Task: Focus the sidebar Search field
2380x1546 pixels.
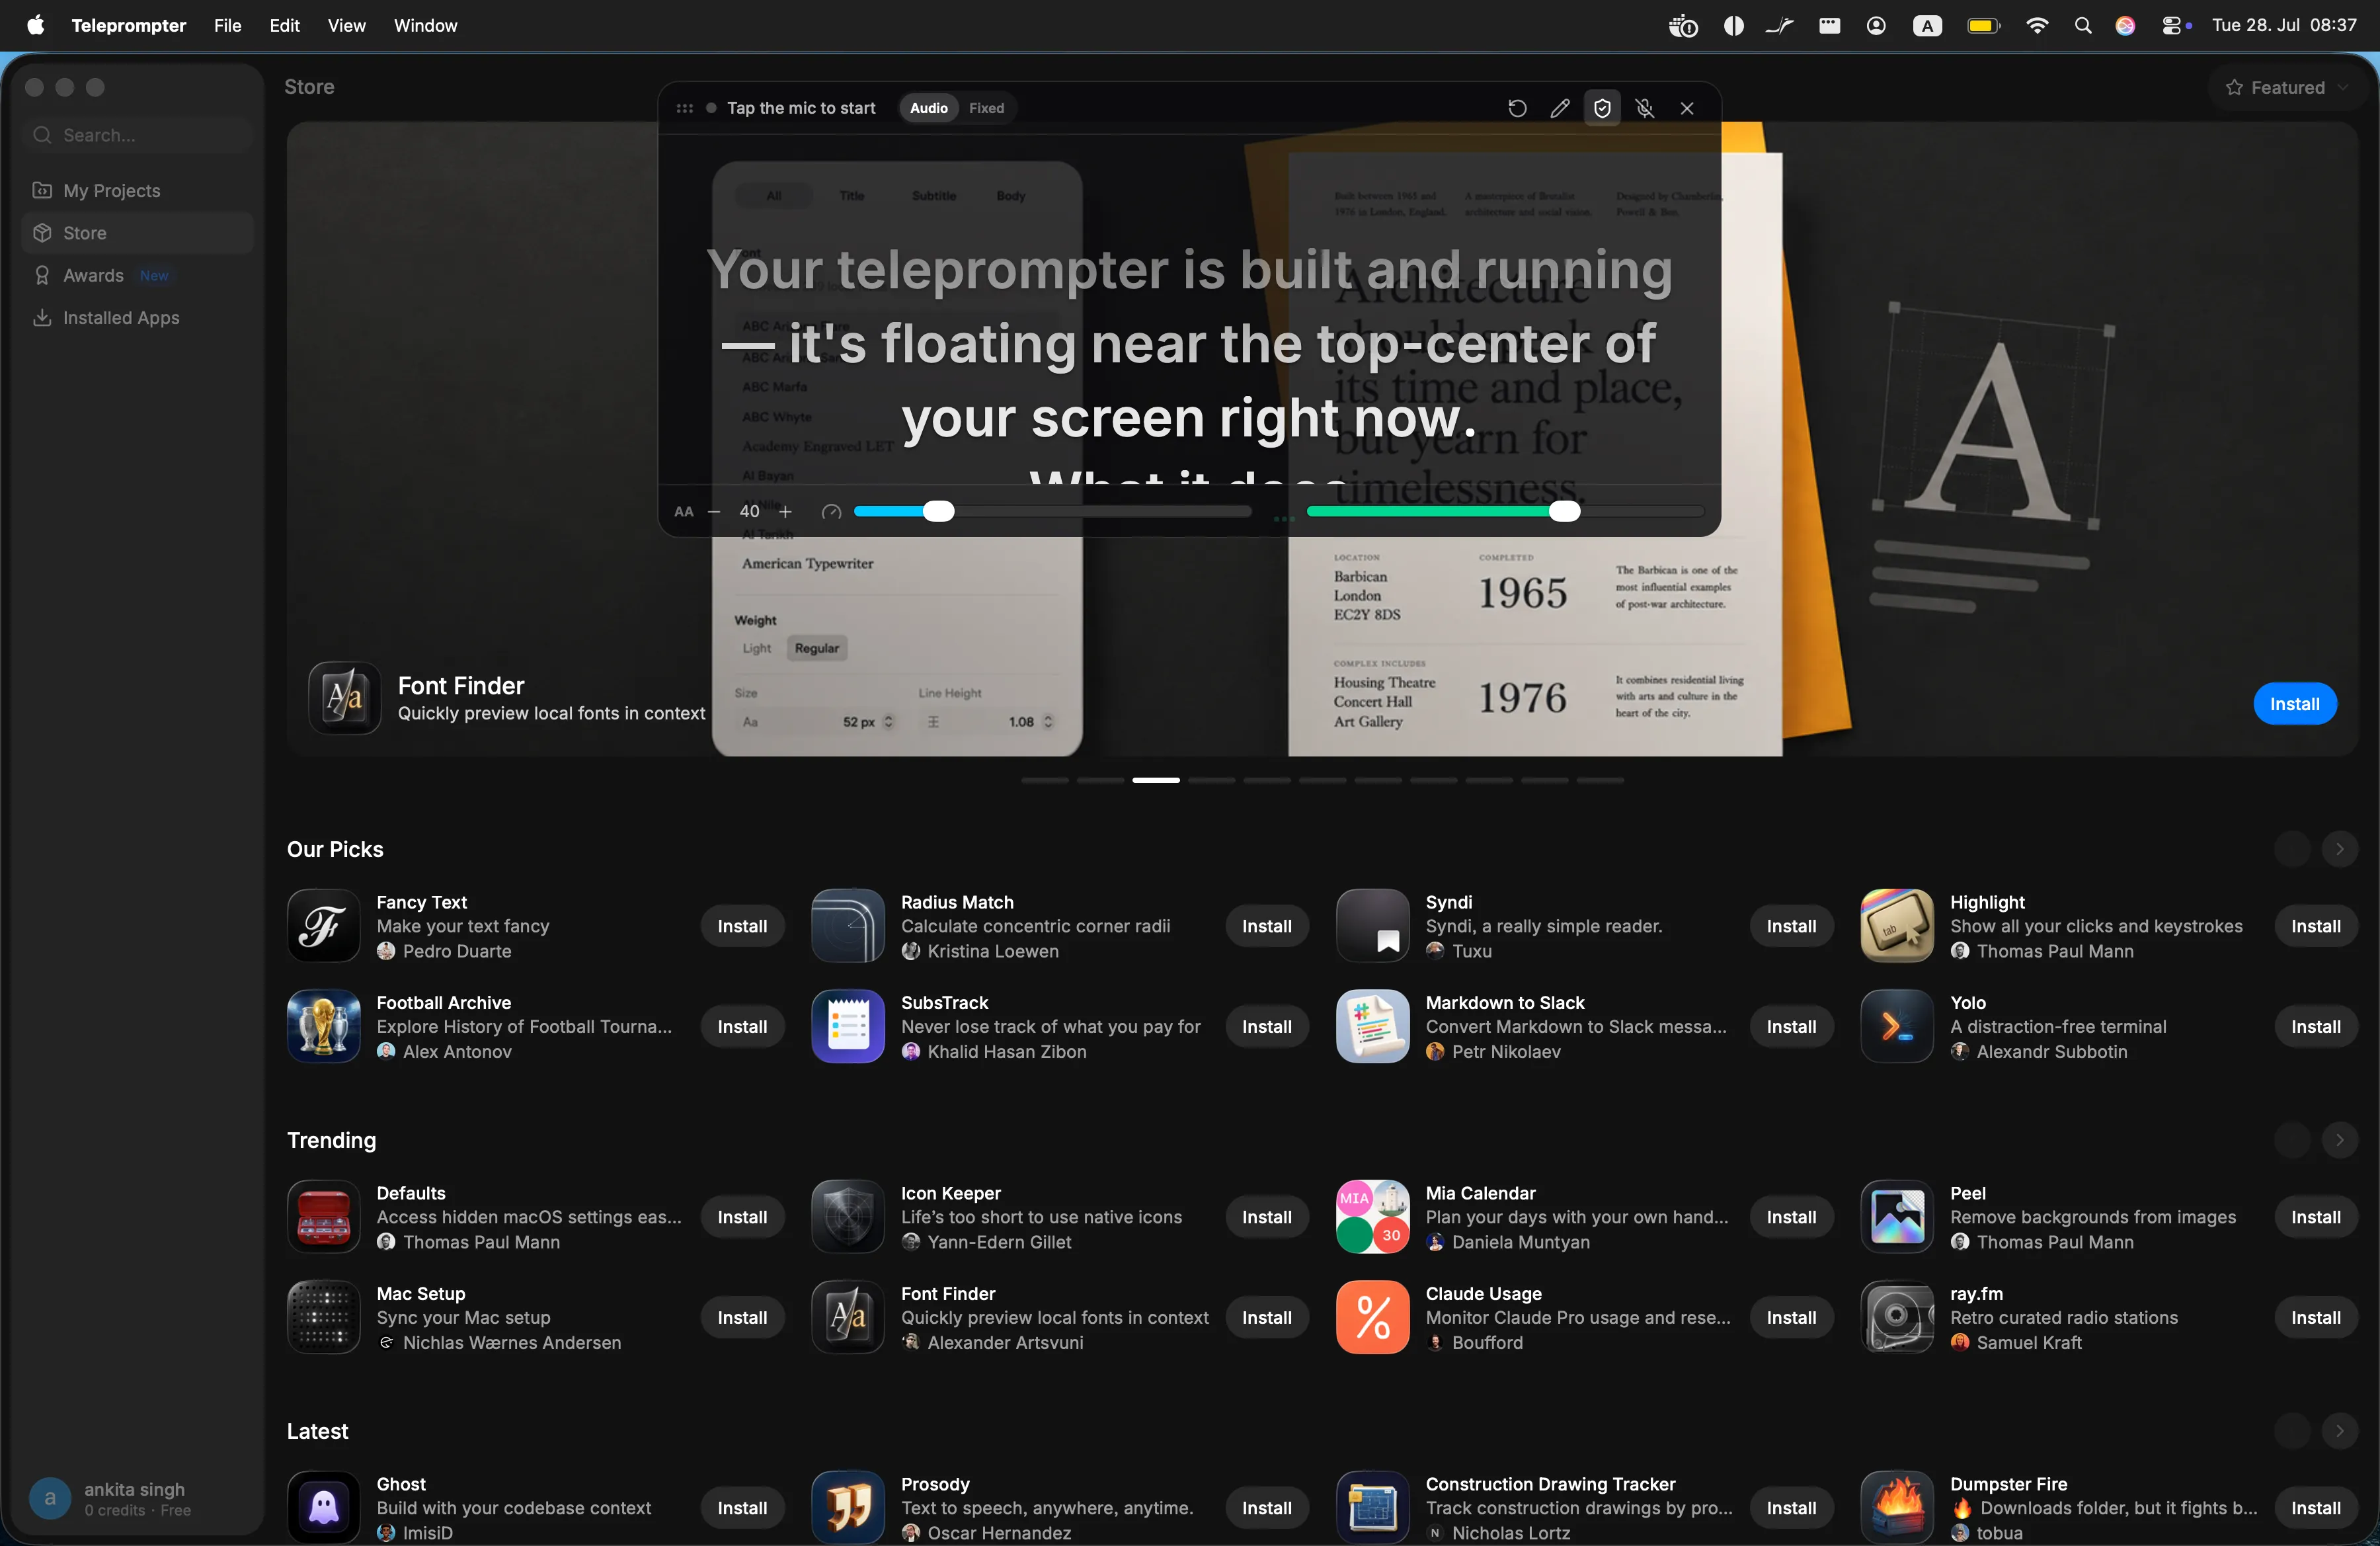Action: coord(138,135)
